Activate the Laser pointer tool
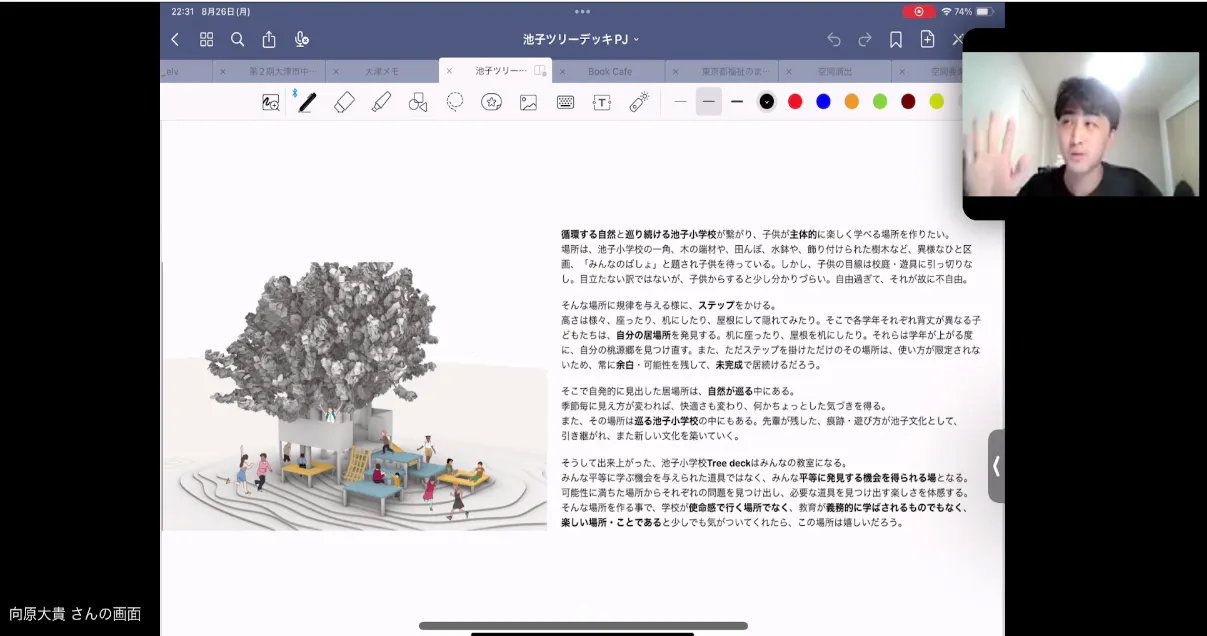The width and height of the screenshot is (1207, 636). (639, 102)
